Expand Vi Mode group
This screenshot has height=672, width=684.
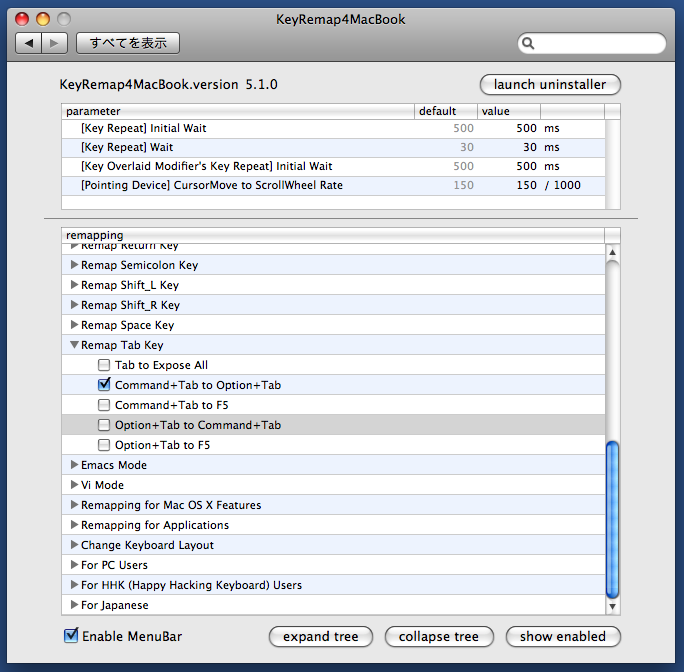74,485
